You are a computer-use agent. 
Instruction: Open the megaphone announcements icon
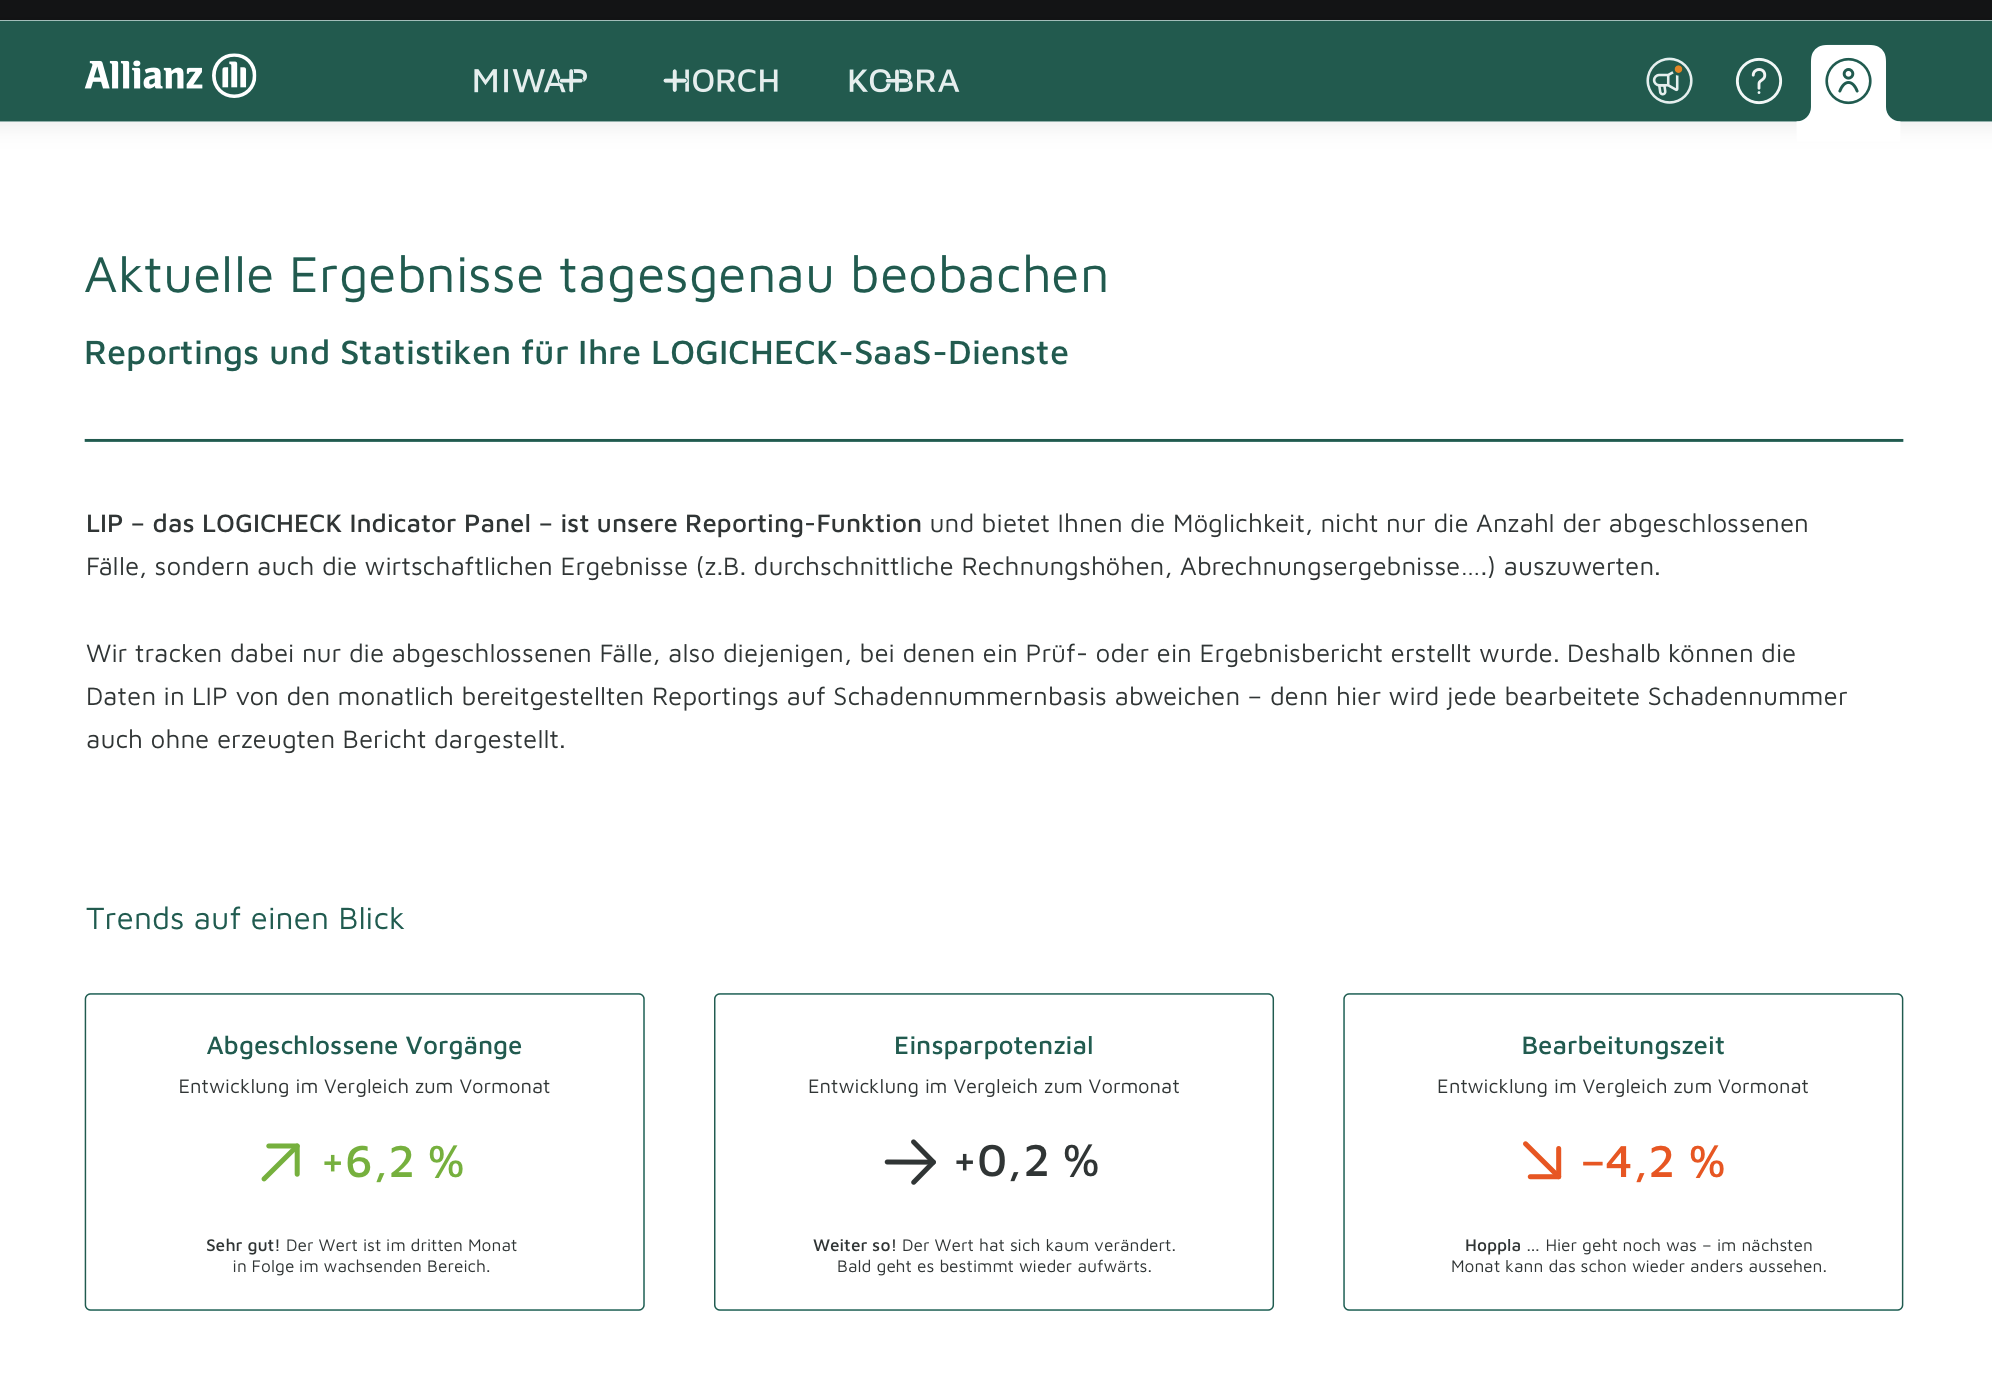click(1669, 81)
